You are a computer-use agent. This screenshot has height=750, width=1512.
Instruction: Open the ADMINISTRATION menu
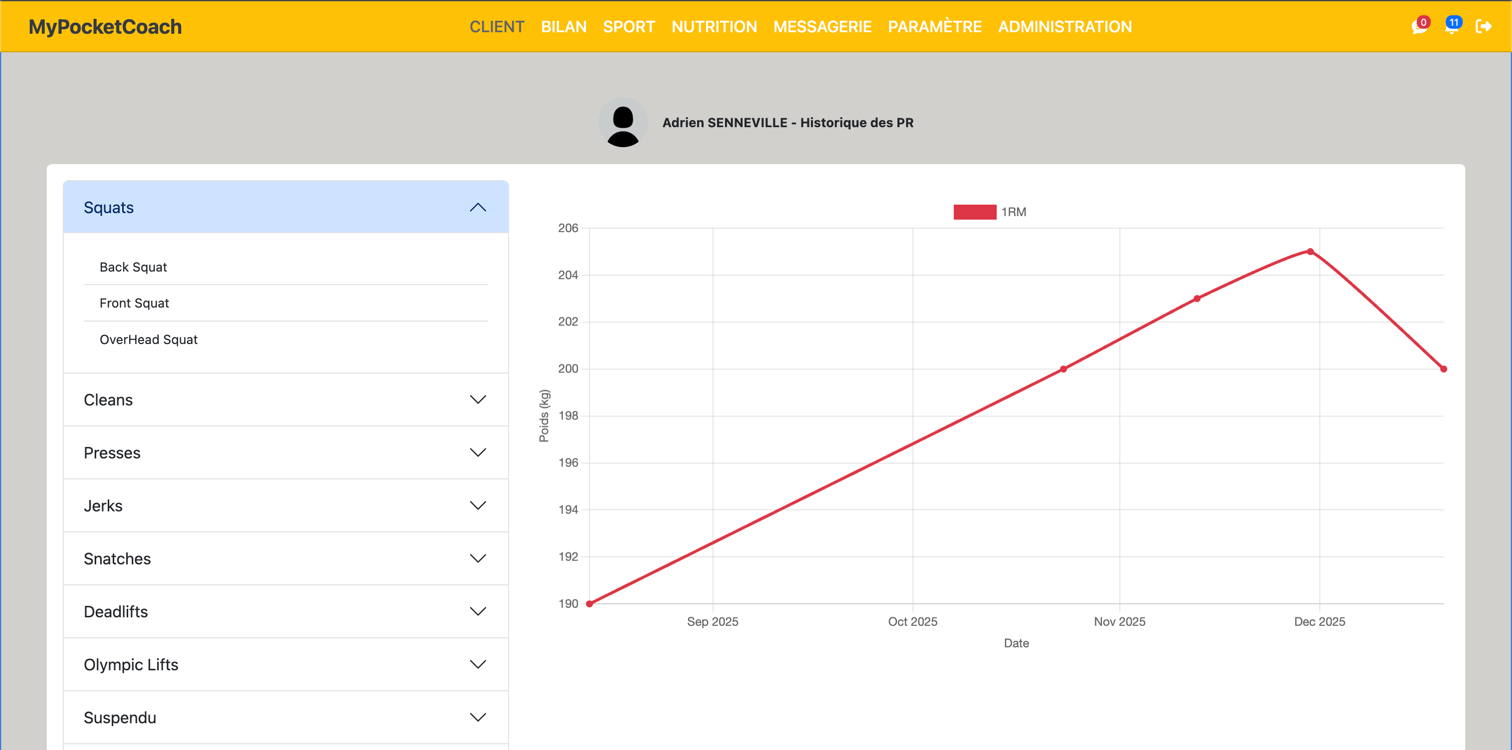pos(1064,27)
